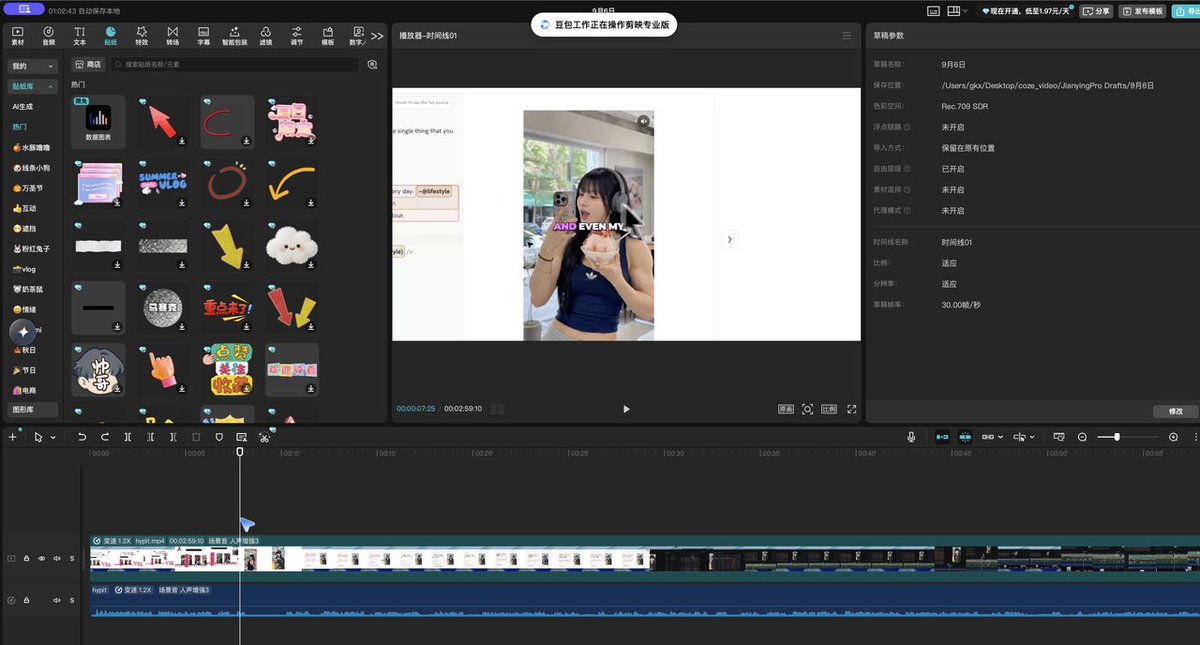Mute the video track speaker icon

tap(57, 558)
